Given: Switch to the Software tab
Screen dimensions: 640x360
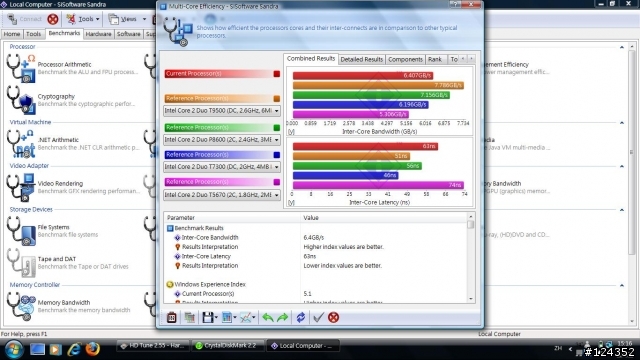Looking at the screenshot, I should 129,34.
